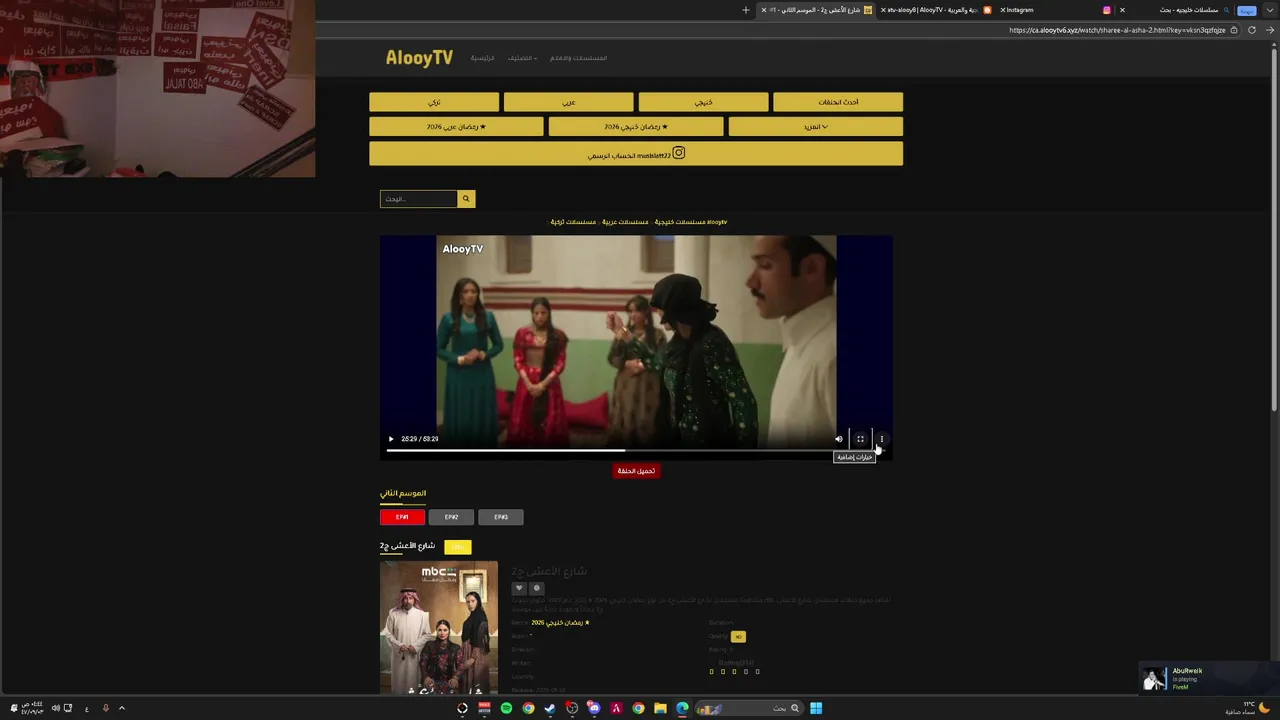Click the مسلسلات عربية breadcrumb link
This screenshot has width=1280, height=720.
[624, 222]
